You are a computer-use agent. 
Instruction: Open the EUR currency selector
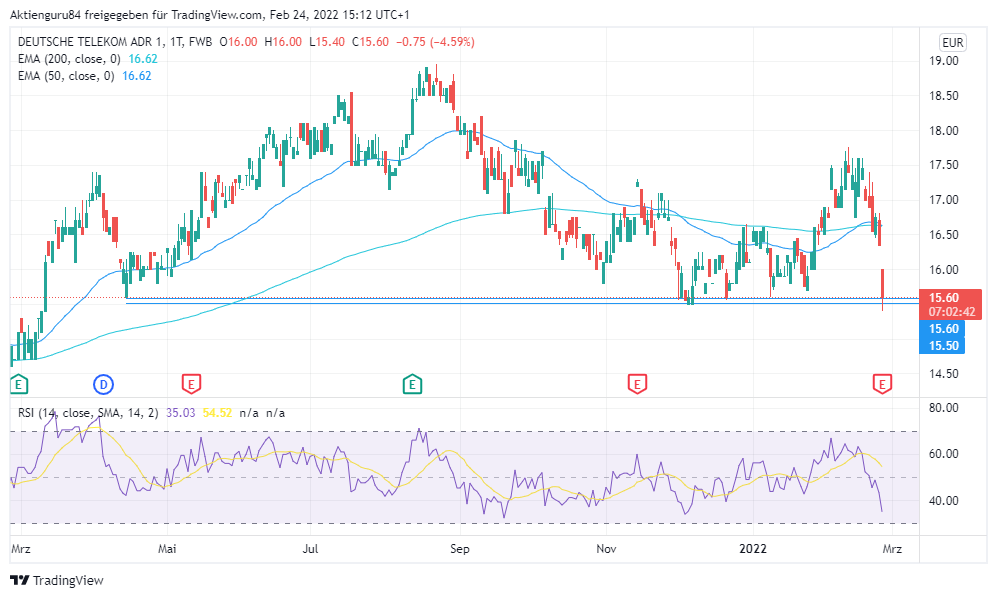click(x=952, y=43)
